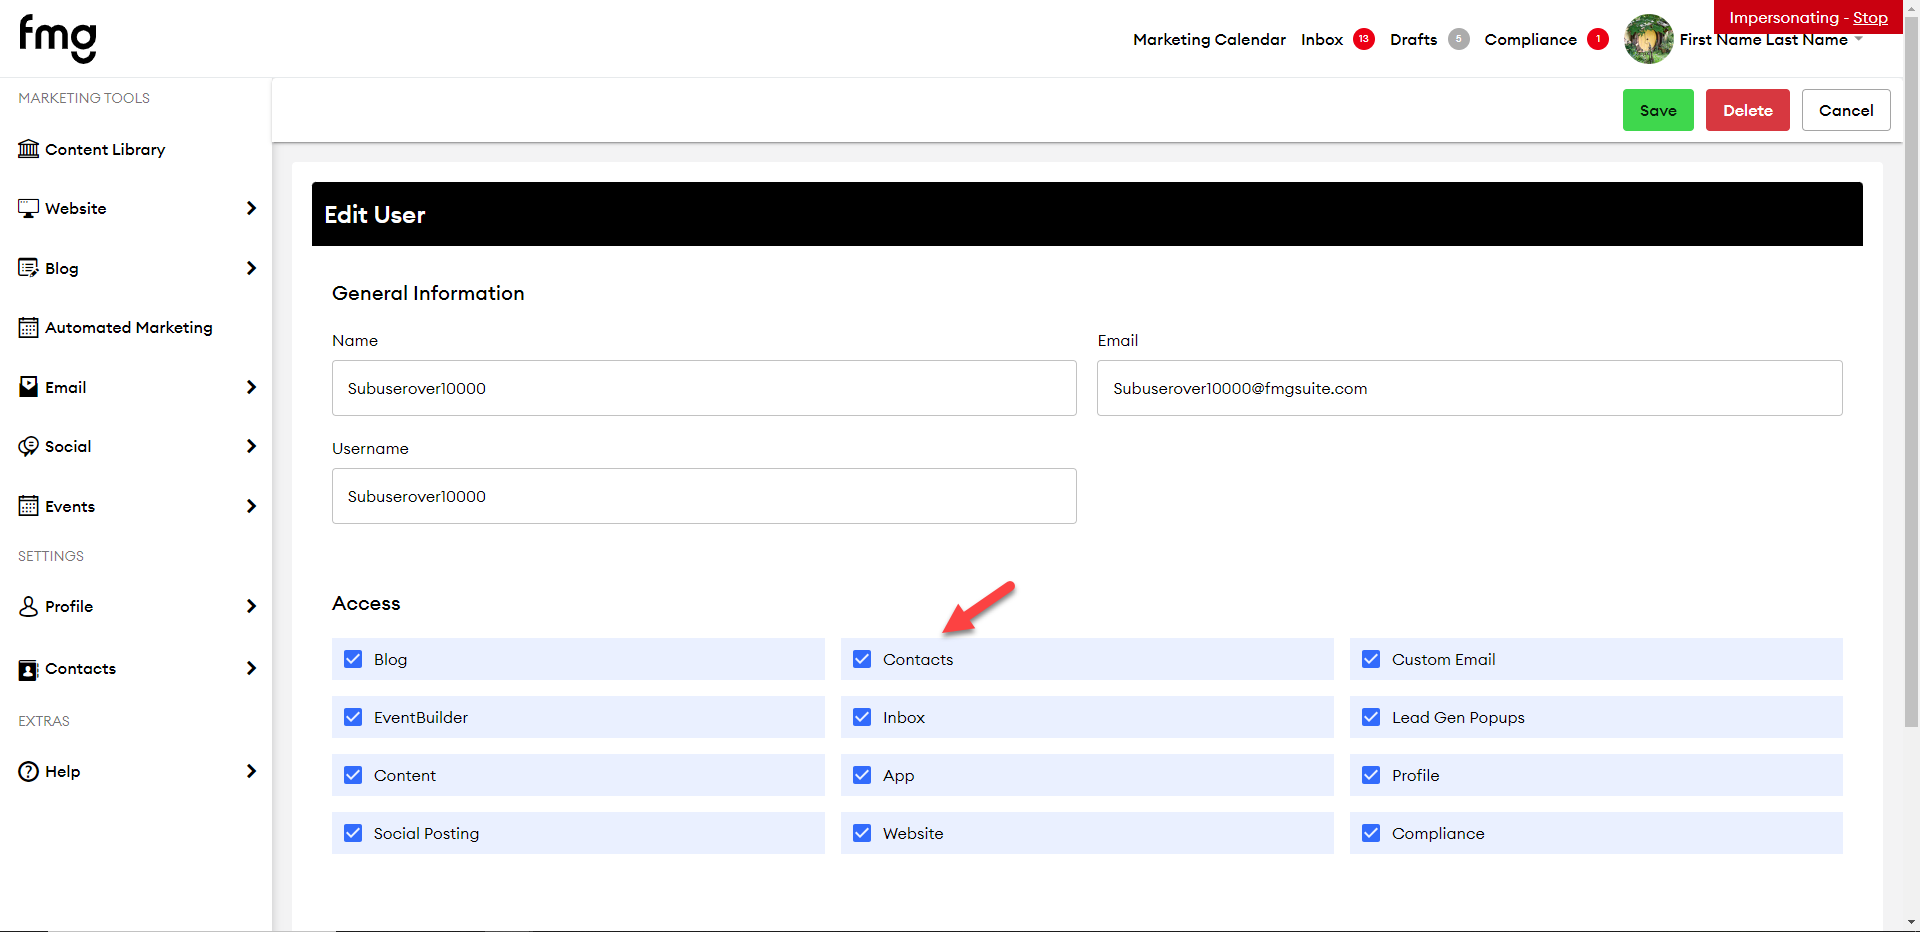Click the Cancel button
Image resolution: width=1920 pixels, height=932 pixels.
coord(1846,110)
